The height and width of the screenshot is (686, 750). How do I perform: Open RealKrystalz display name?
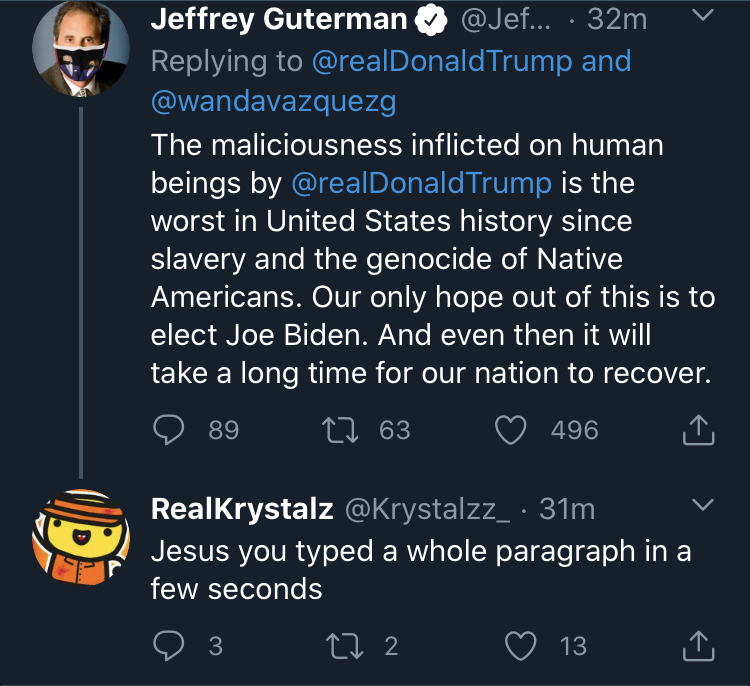[242, 509]
